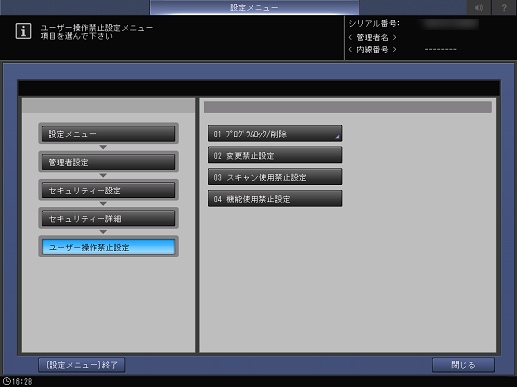
Task: Click the information icon beside the message
Action: click(23, 31)
